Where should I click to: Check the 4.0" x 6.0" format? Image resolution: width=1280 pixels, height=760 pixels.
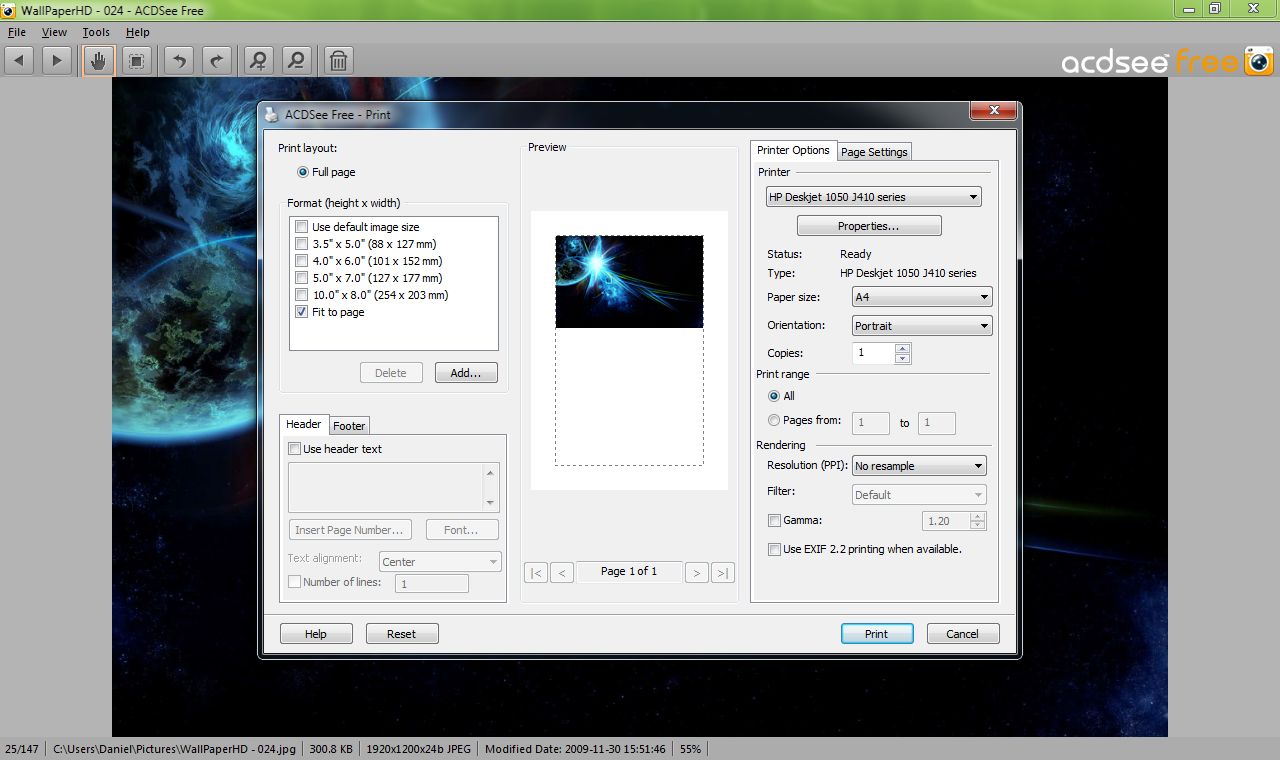[x=302, y=261]
